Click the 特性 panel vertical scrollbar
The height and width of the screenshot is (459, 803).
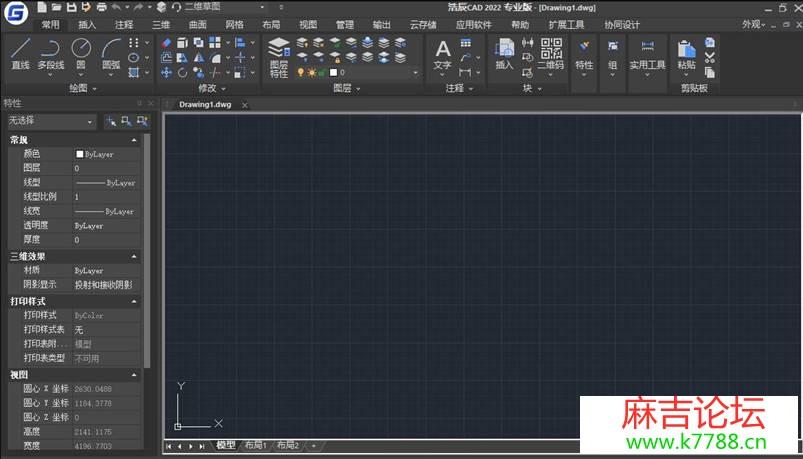(x=147, y=251)
